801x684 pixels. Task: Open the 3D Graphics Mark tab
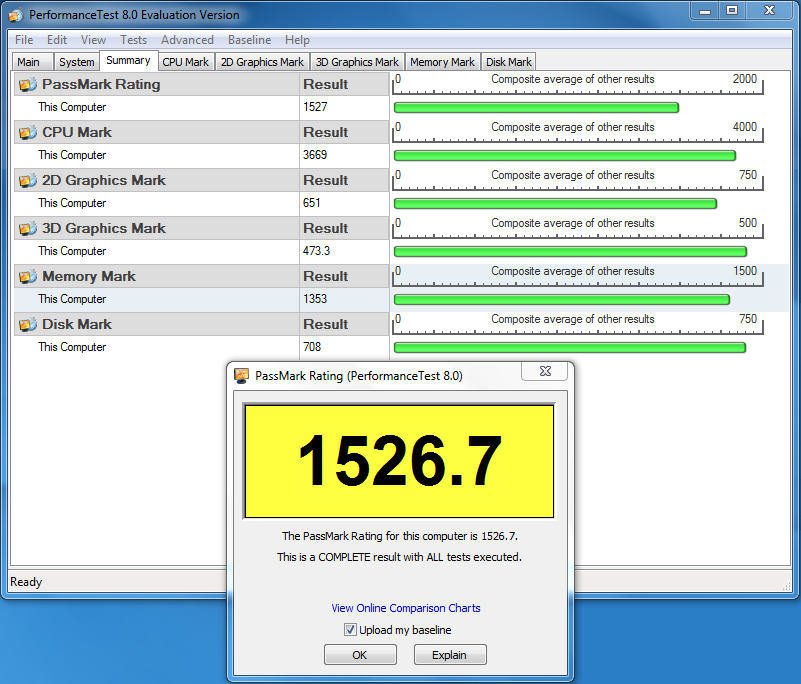click(357, 62)
